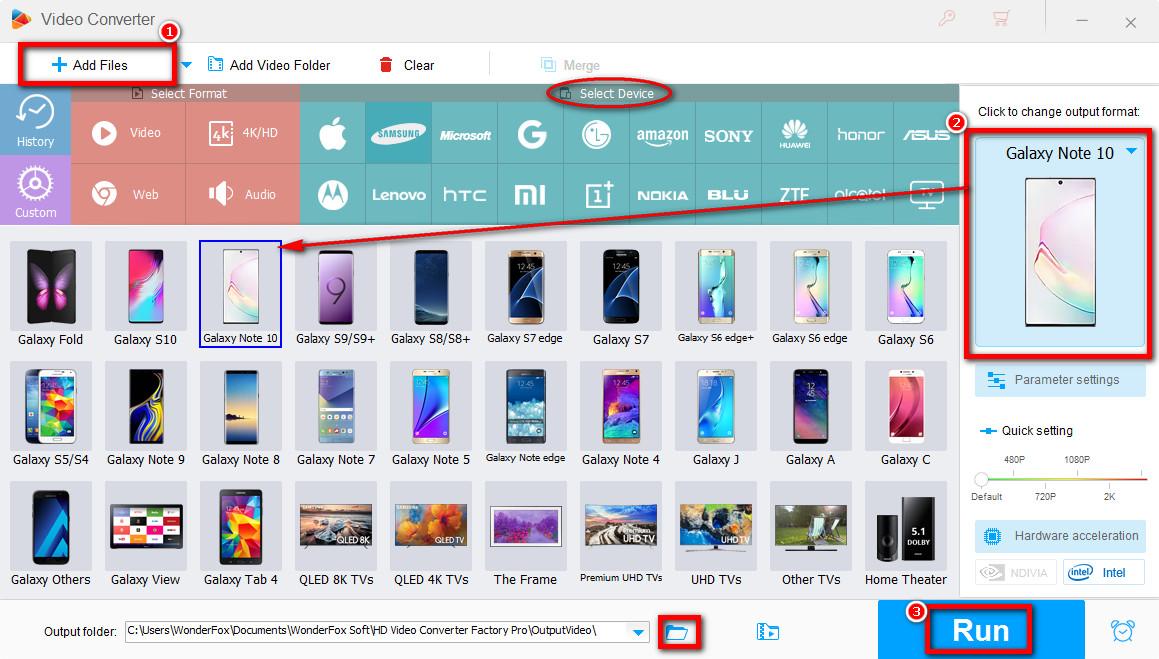Click the key registration icon
The image size is (1159, 659).
946,18
